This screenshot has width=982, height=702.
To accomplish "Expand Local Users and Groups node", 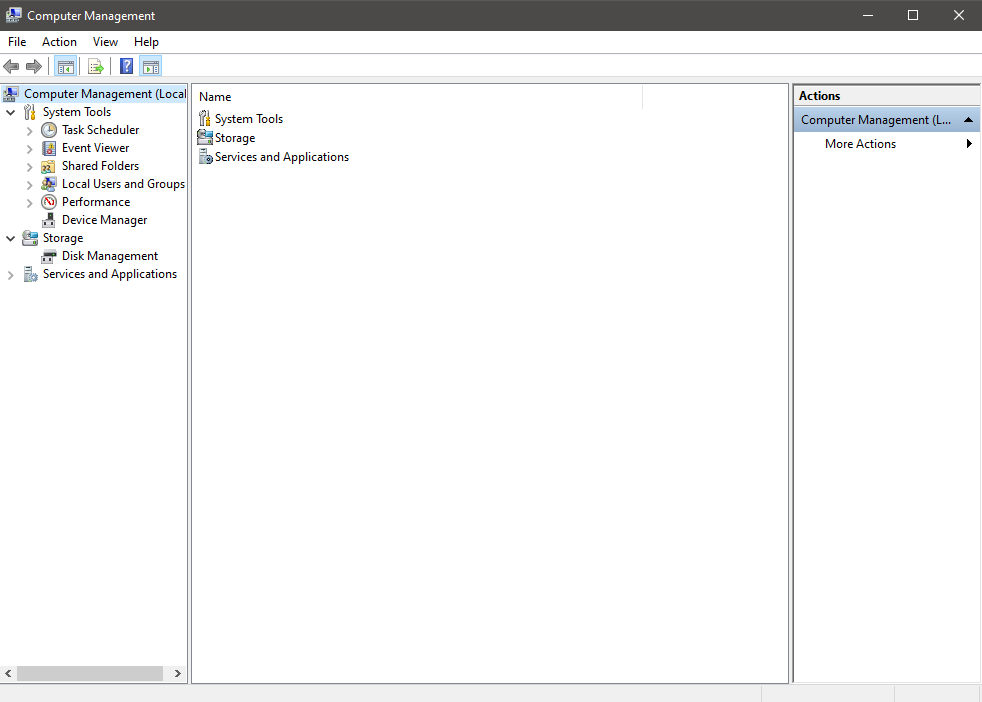I will point(29,185).
